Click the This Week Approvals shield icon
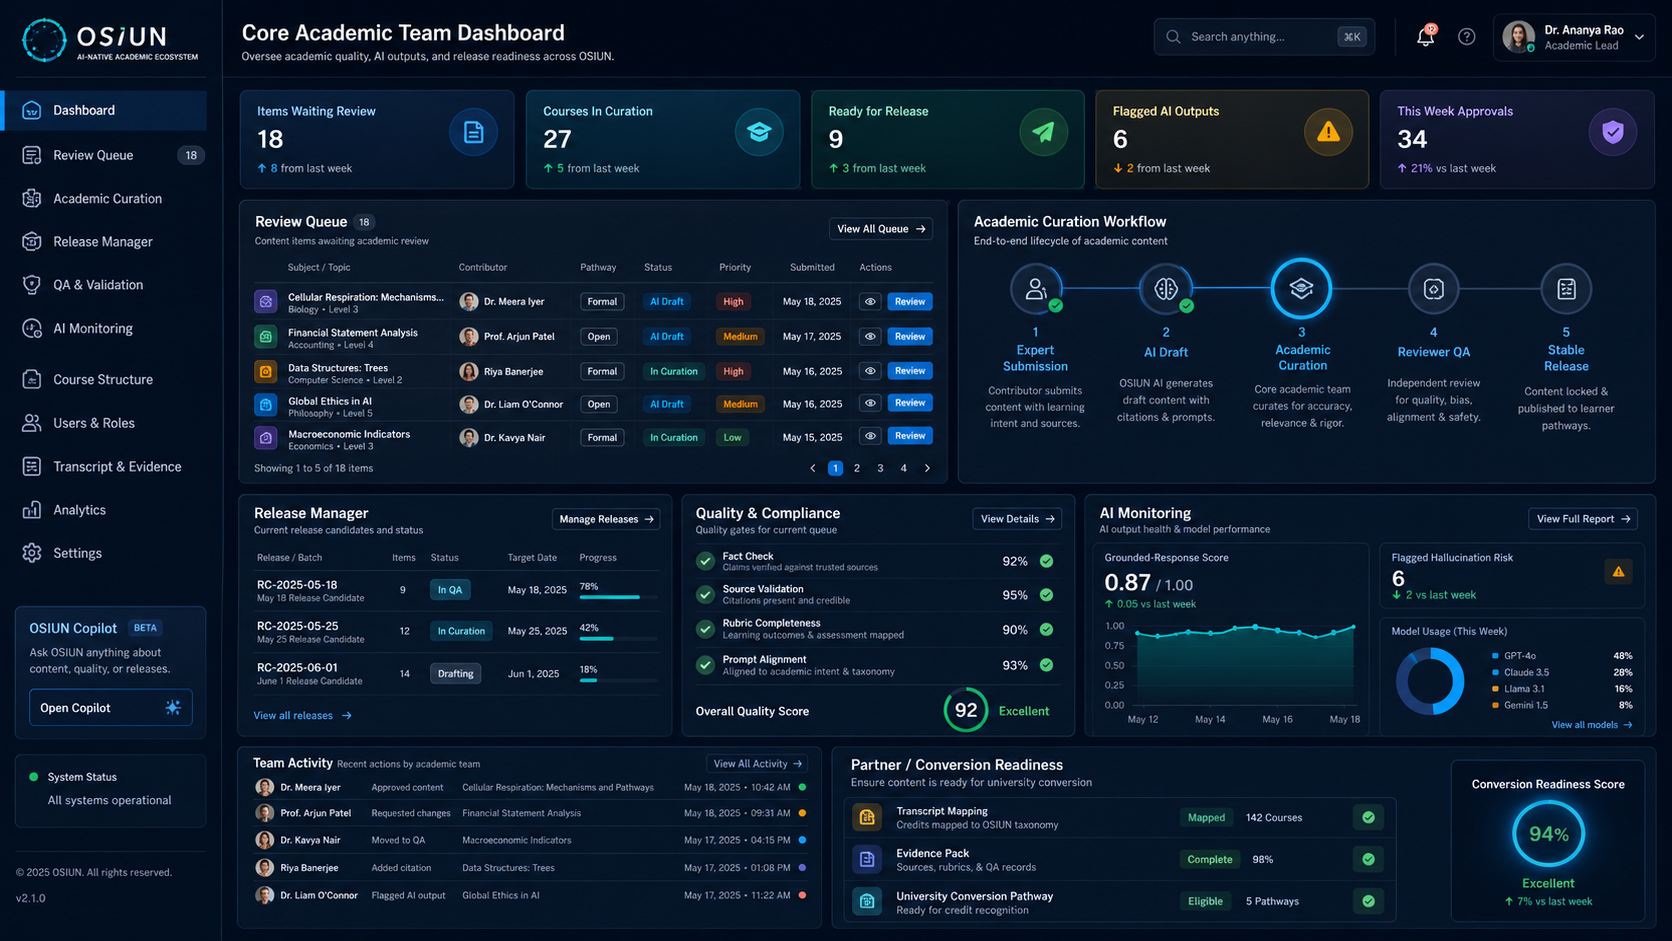 click(x=1612, y=132)
